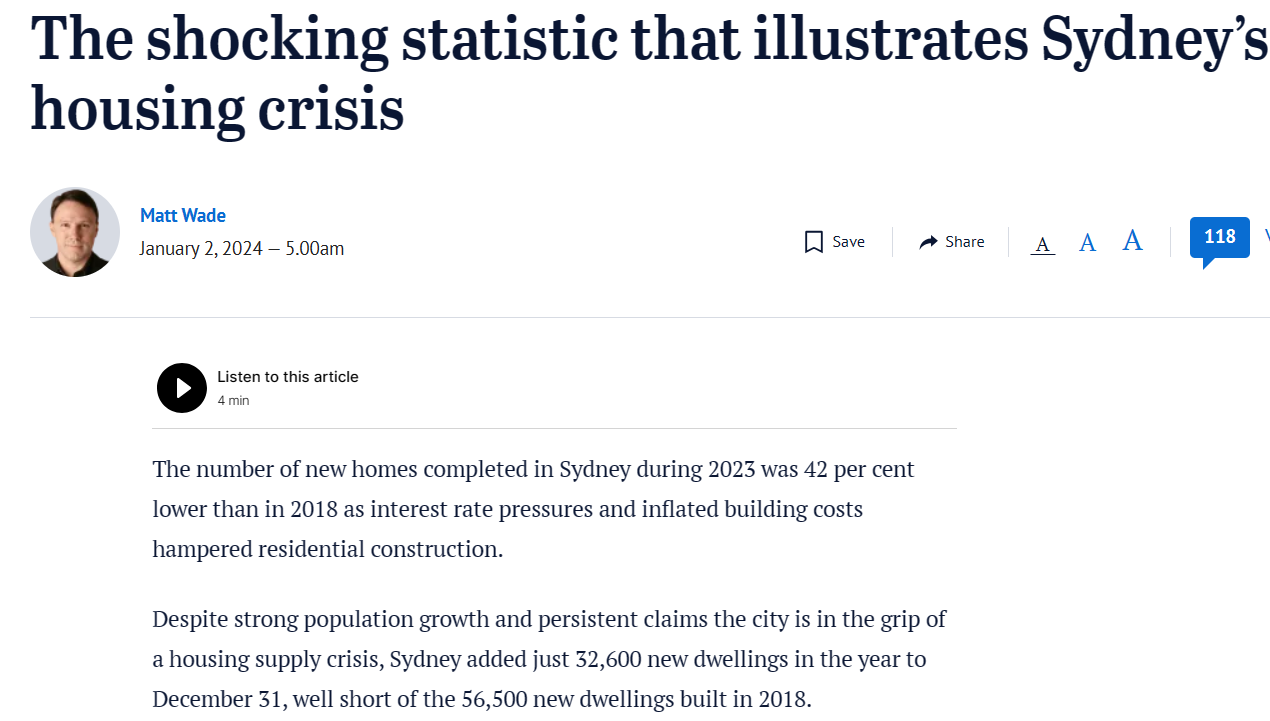Click the Save bookmark icon
Viewport: 1270px width, 721px height.
[814, 242]
